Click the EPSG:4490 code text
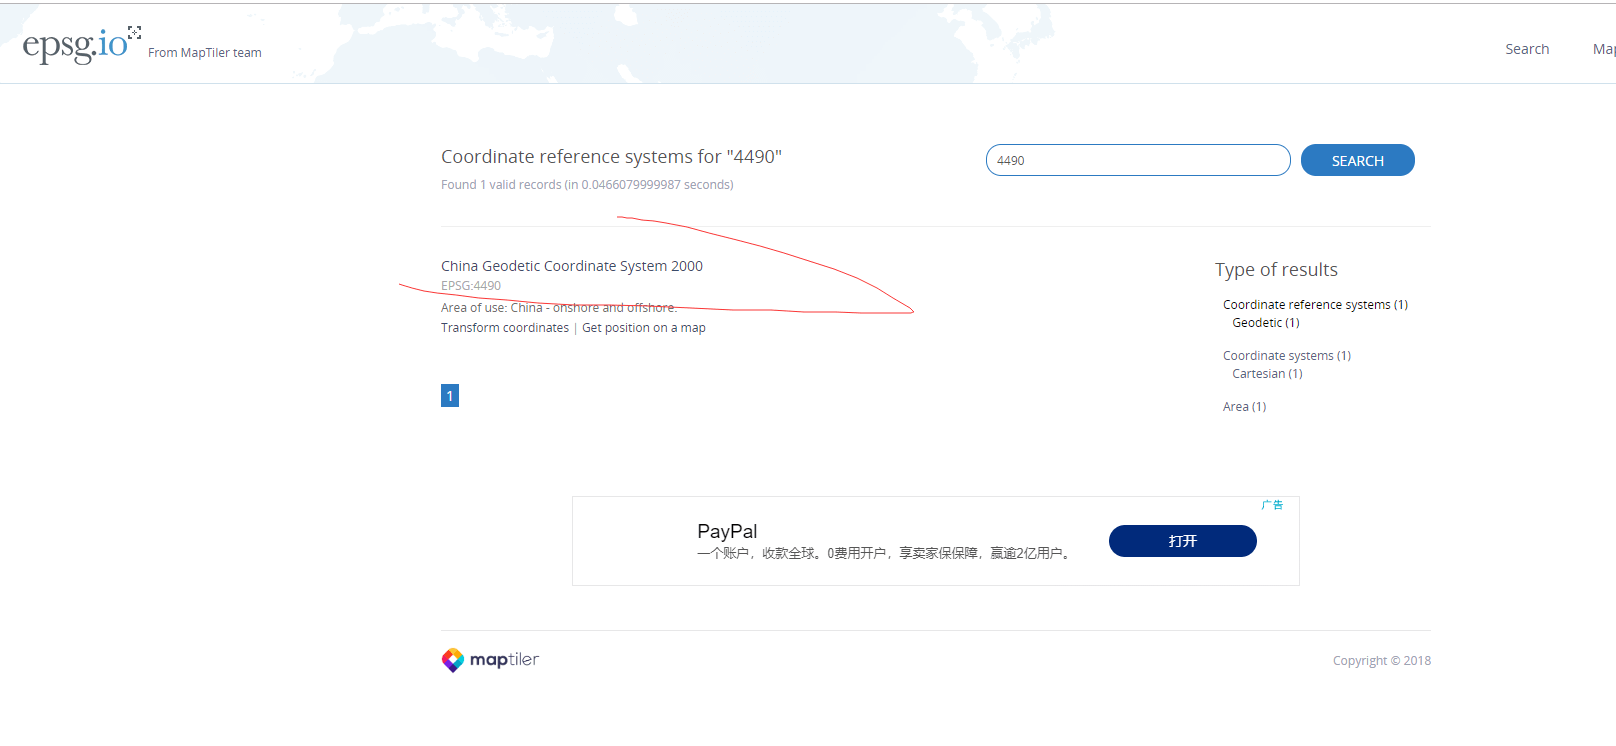The image size is (1616, 746). click(471, 286)
